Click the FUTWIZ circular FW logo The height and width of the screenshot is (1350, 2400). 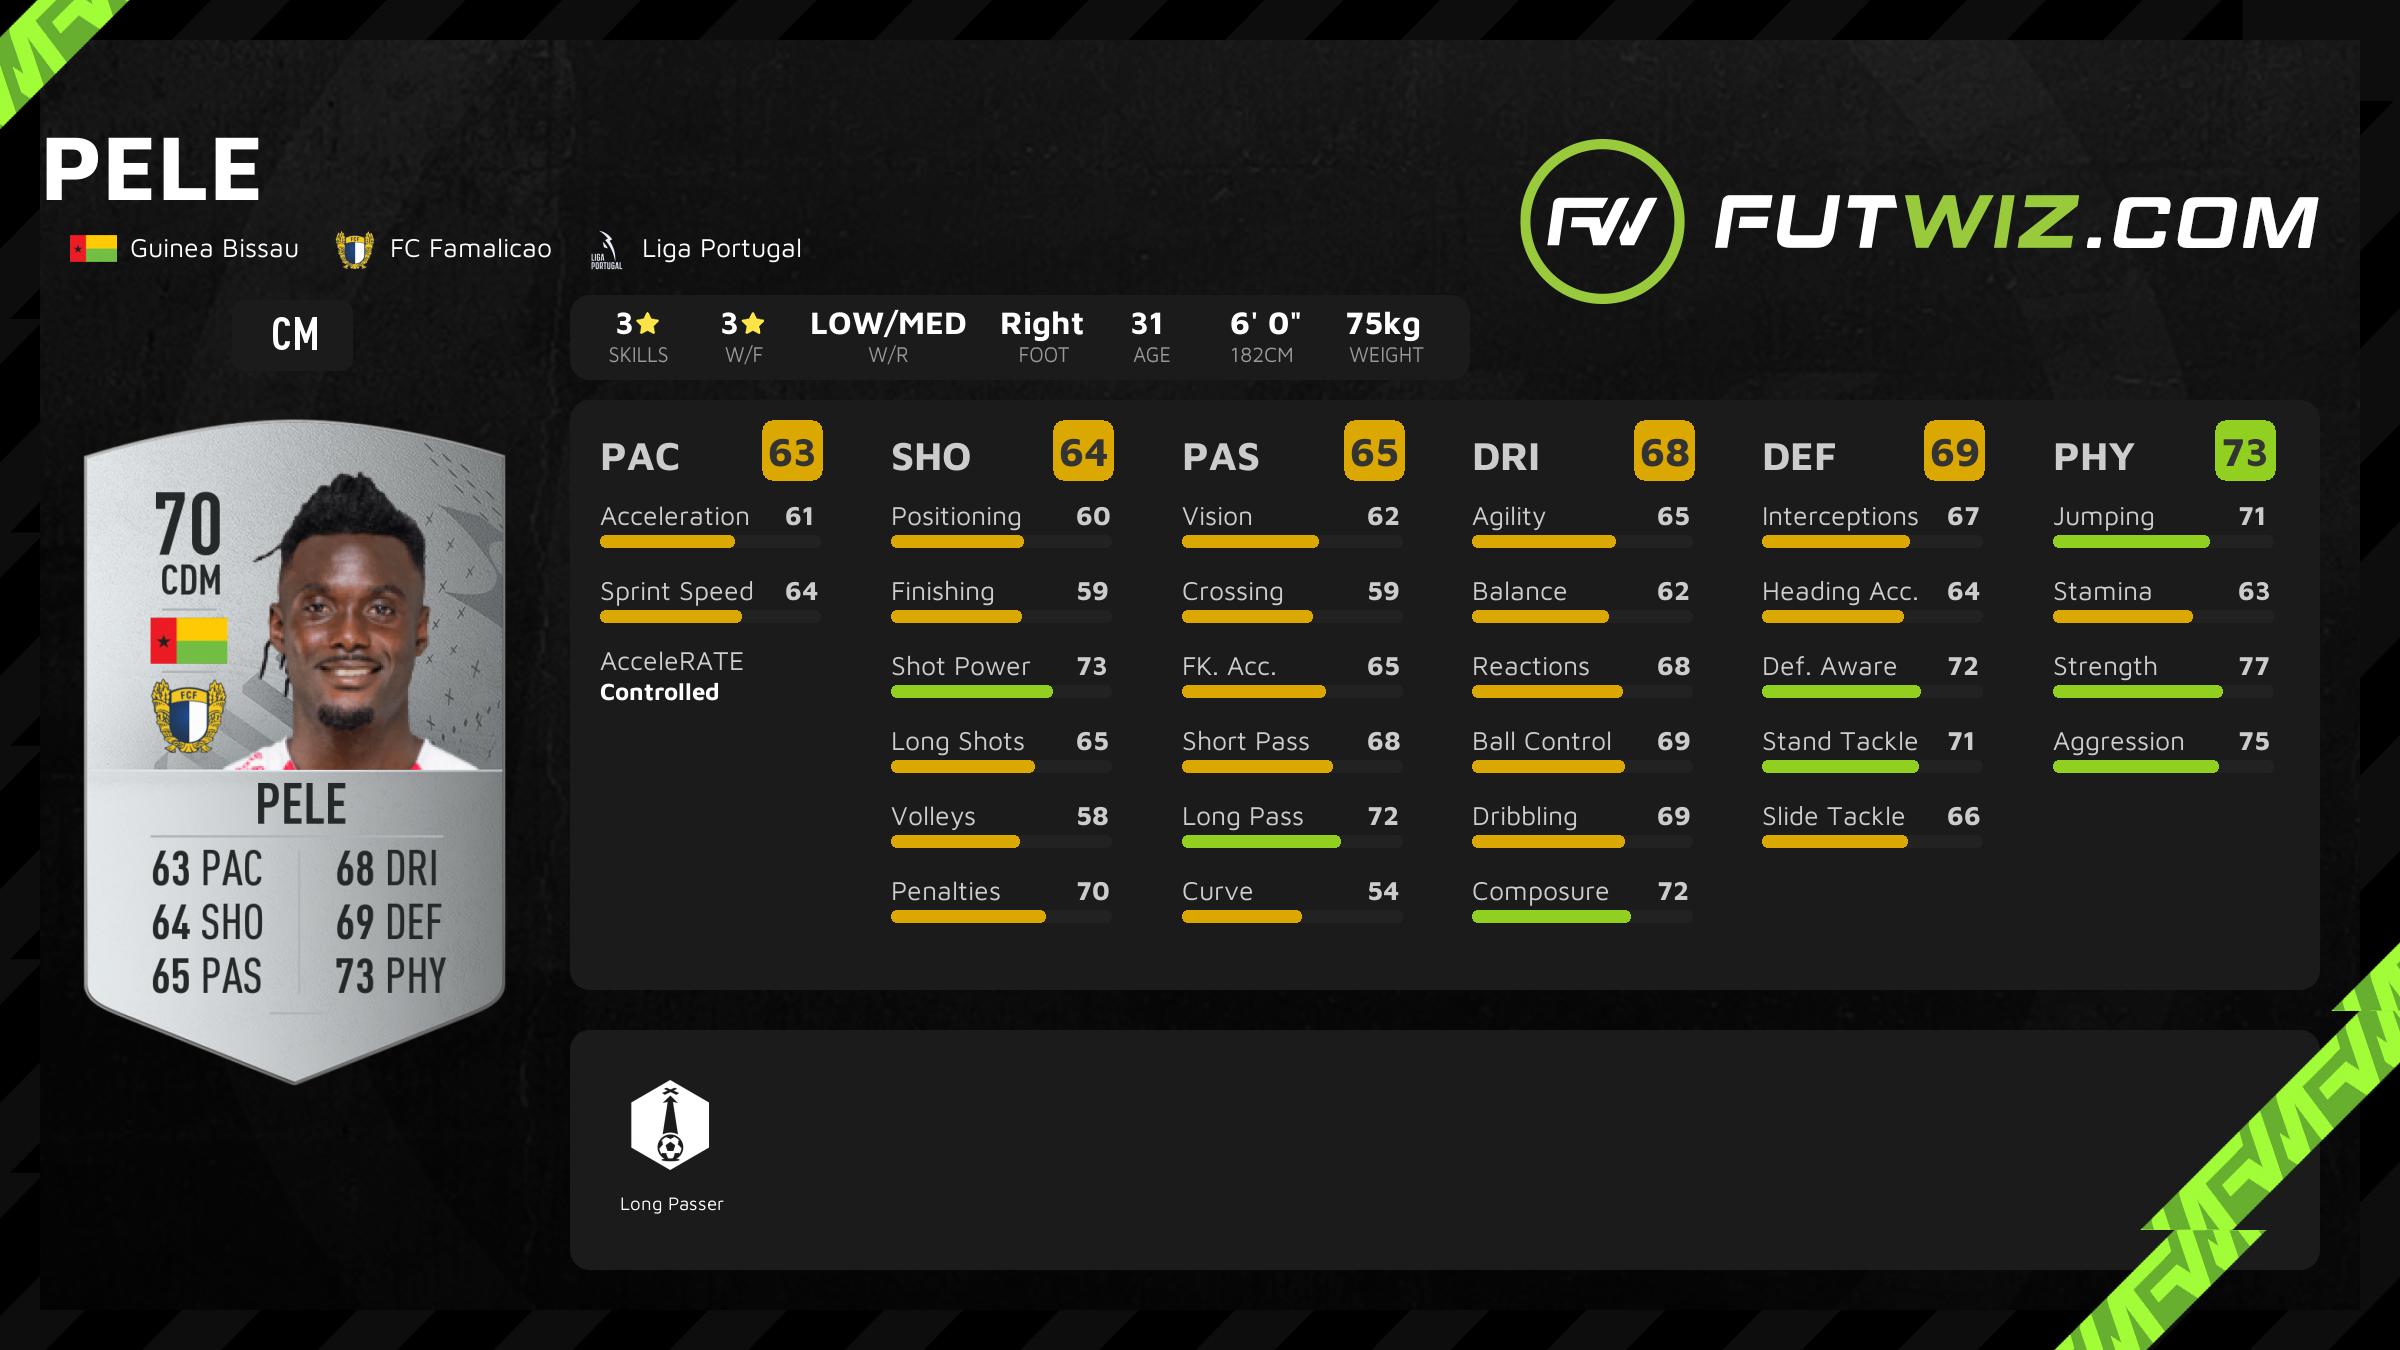point(1602,221)
